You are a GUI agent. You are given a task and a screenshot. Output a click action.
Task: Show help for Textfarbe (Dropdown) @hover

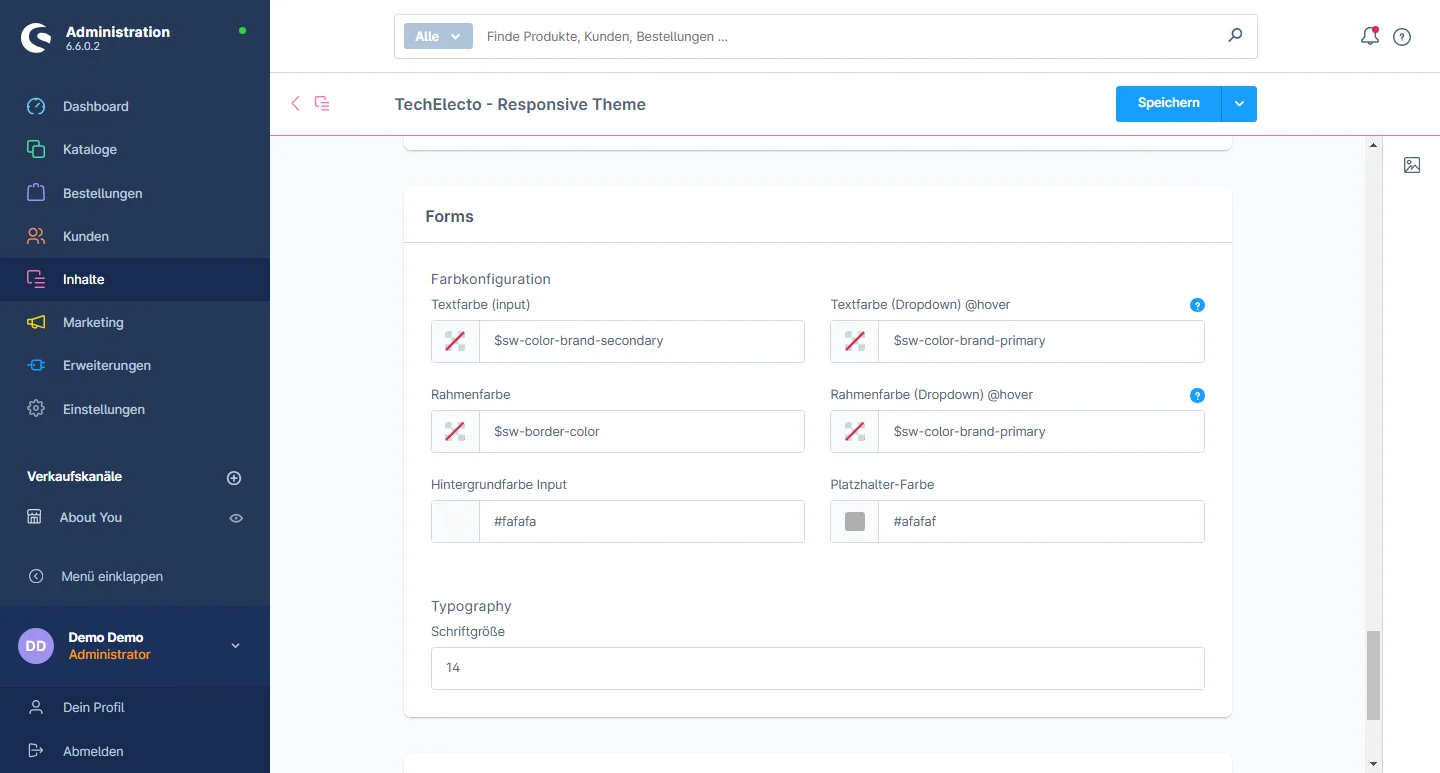(x=1197, y=305)
